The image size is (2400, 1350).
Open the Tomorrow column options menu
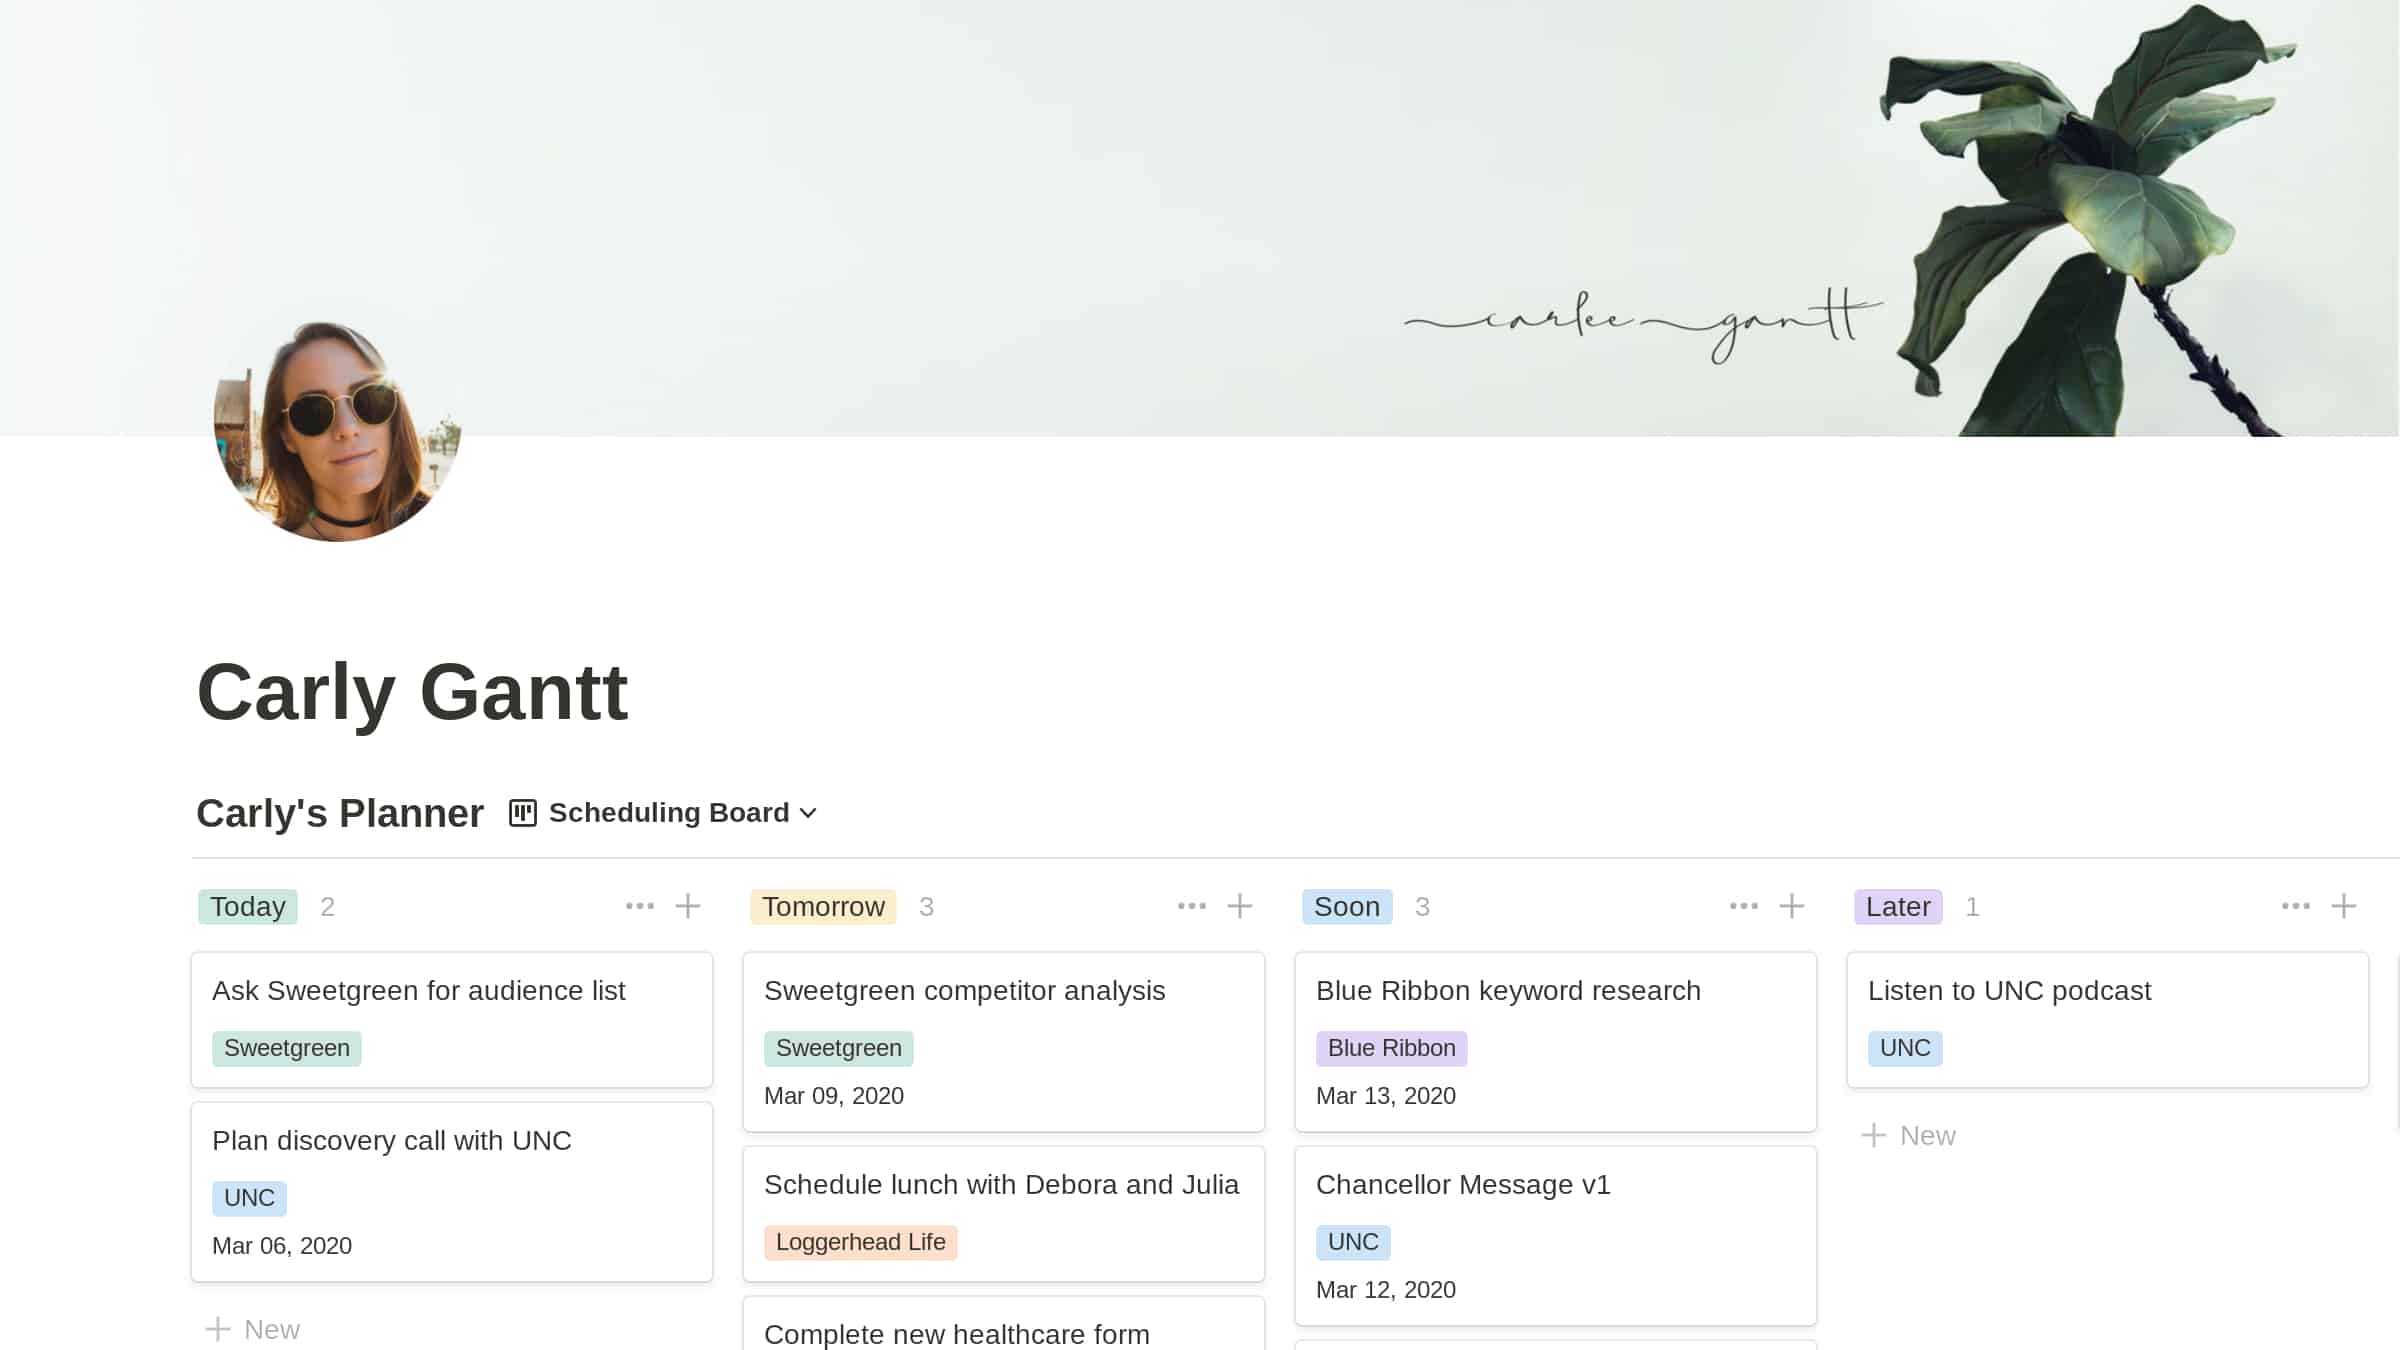click(1190, 905)
